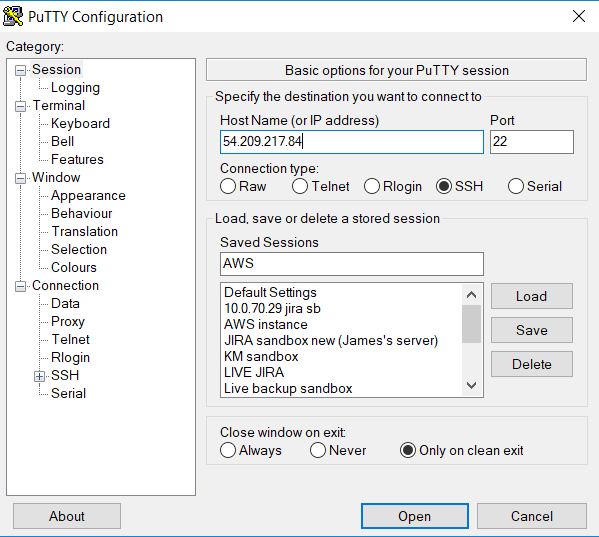This screenshot has height=537, width=599.
Task: Click the Saved Sessions name field
Action: pos(352,264)
